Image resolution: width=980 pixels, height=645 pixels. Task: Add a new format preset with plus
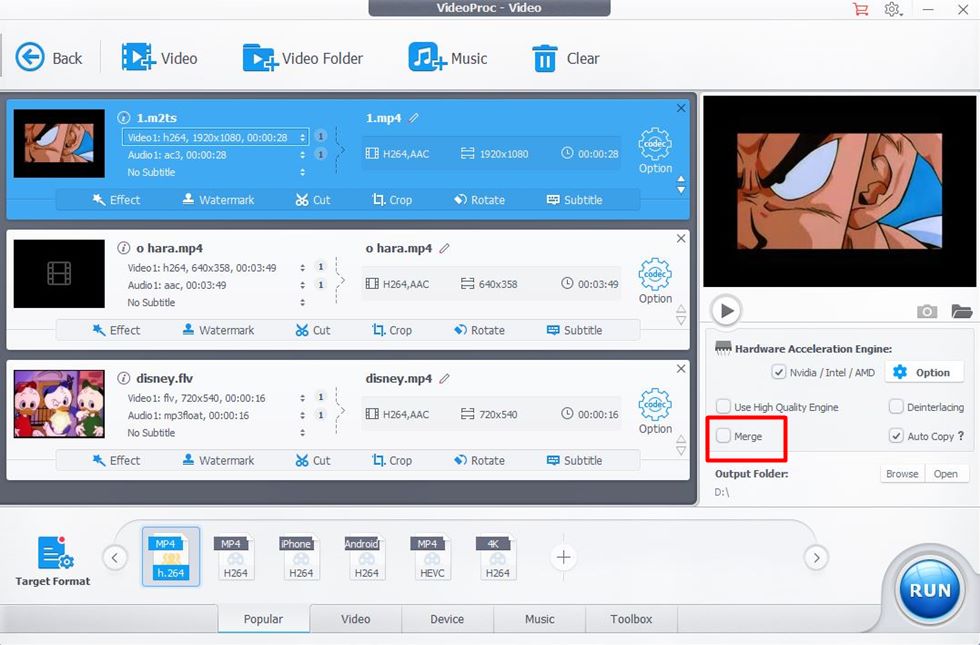coord(563,557)
